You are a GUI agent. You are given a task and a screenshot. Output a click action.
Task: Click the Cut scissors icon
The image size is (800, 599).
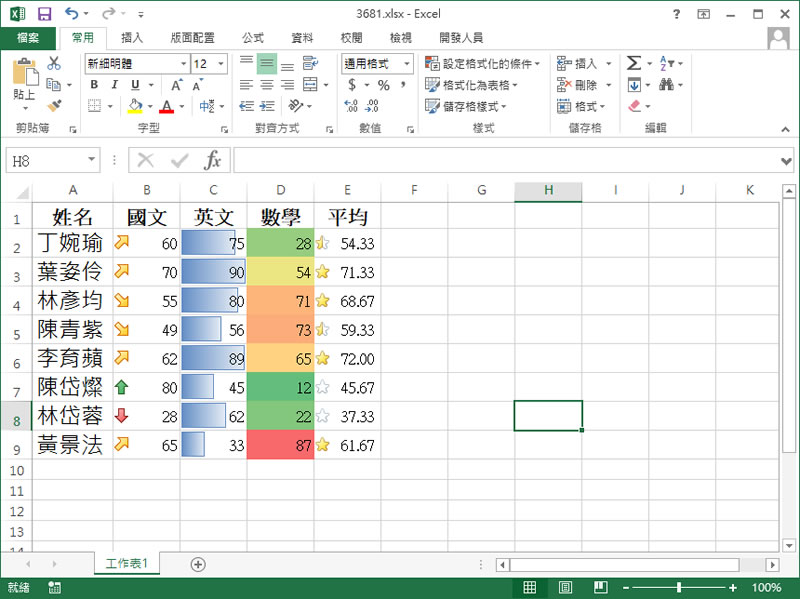pos(54,64)
